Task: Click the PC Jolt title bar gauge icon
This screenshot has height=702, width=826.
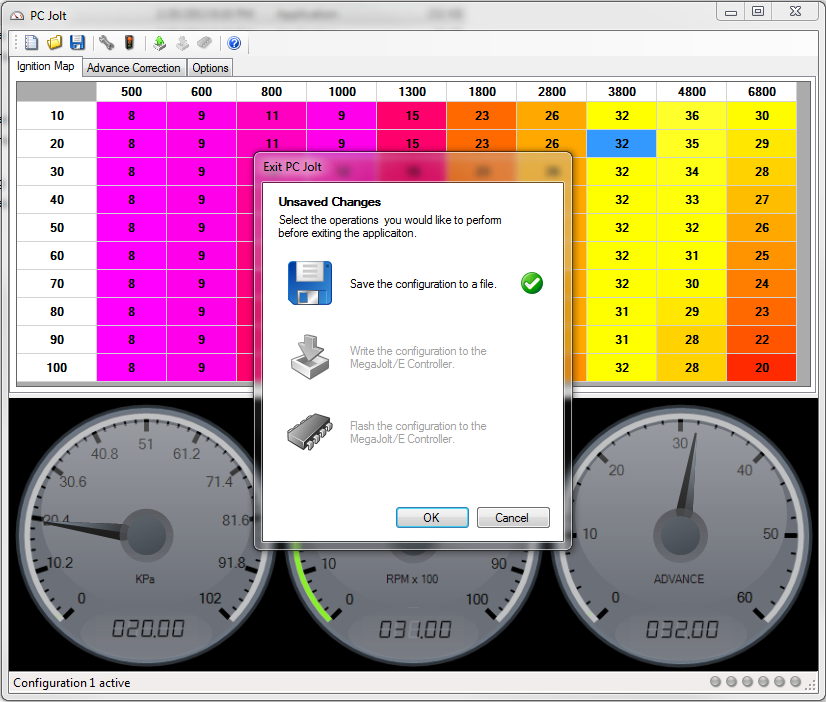Action: click(x=17, y=16)
